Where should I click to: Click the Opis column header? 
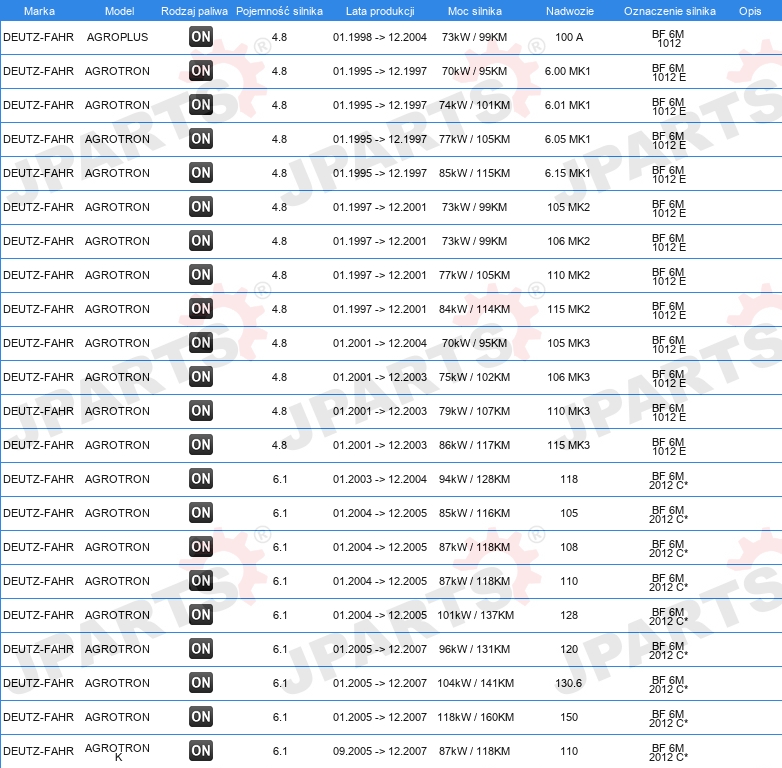[x=750, y=11]
